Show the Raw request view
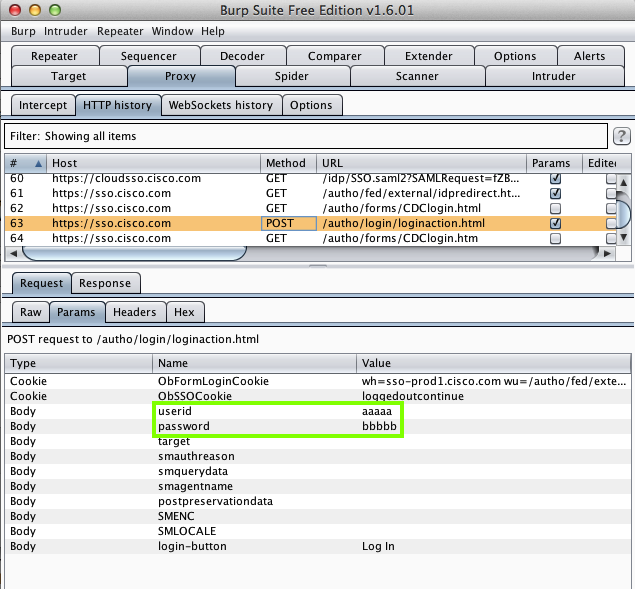Image resolution: width=635 pixels, height=589 pixels. pyautogui.click(x=31, y=312)
